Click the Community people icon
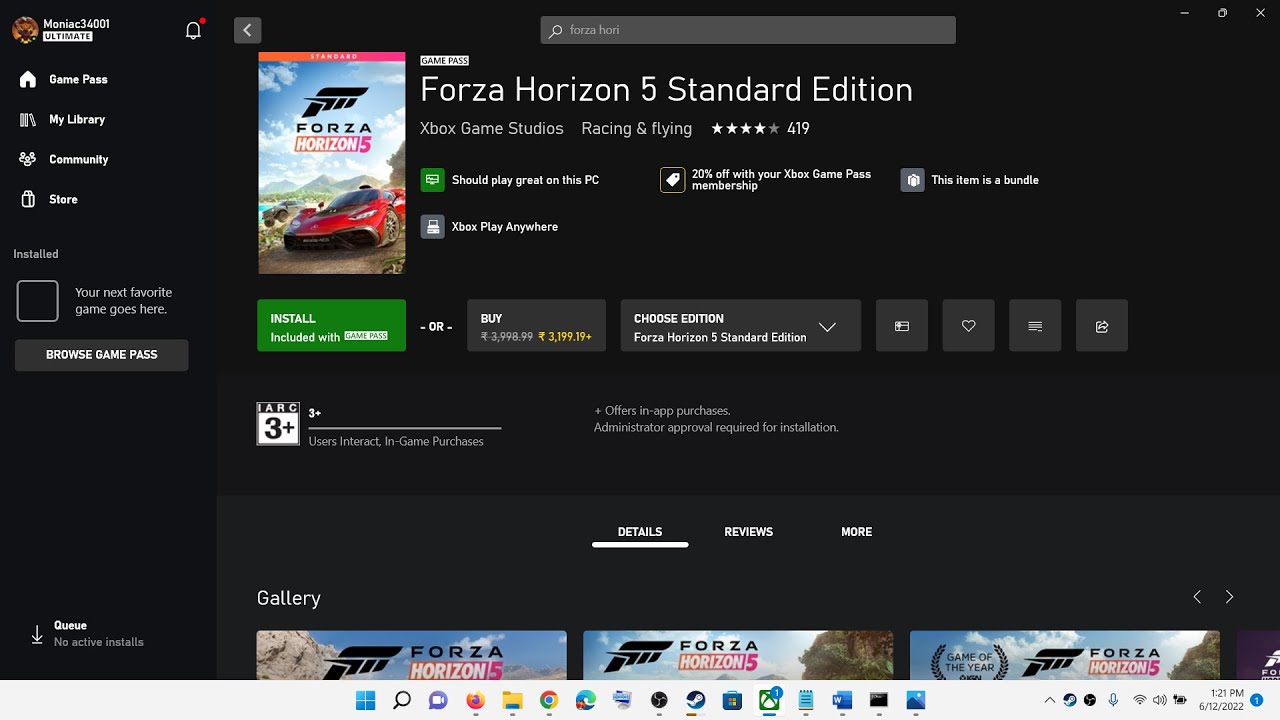1280x720 pixels. click(28, 159)
